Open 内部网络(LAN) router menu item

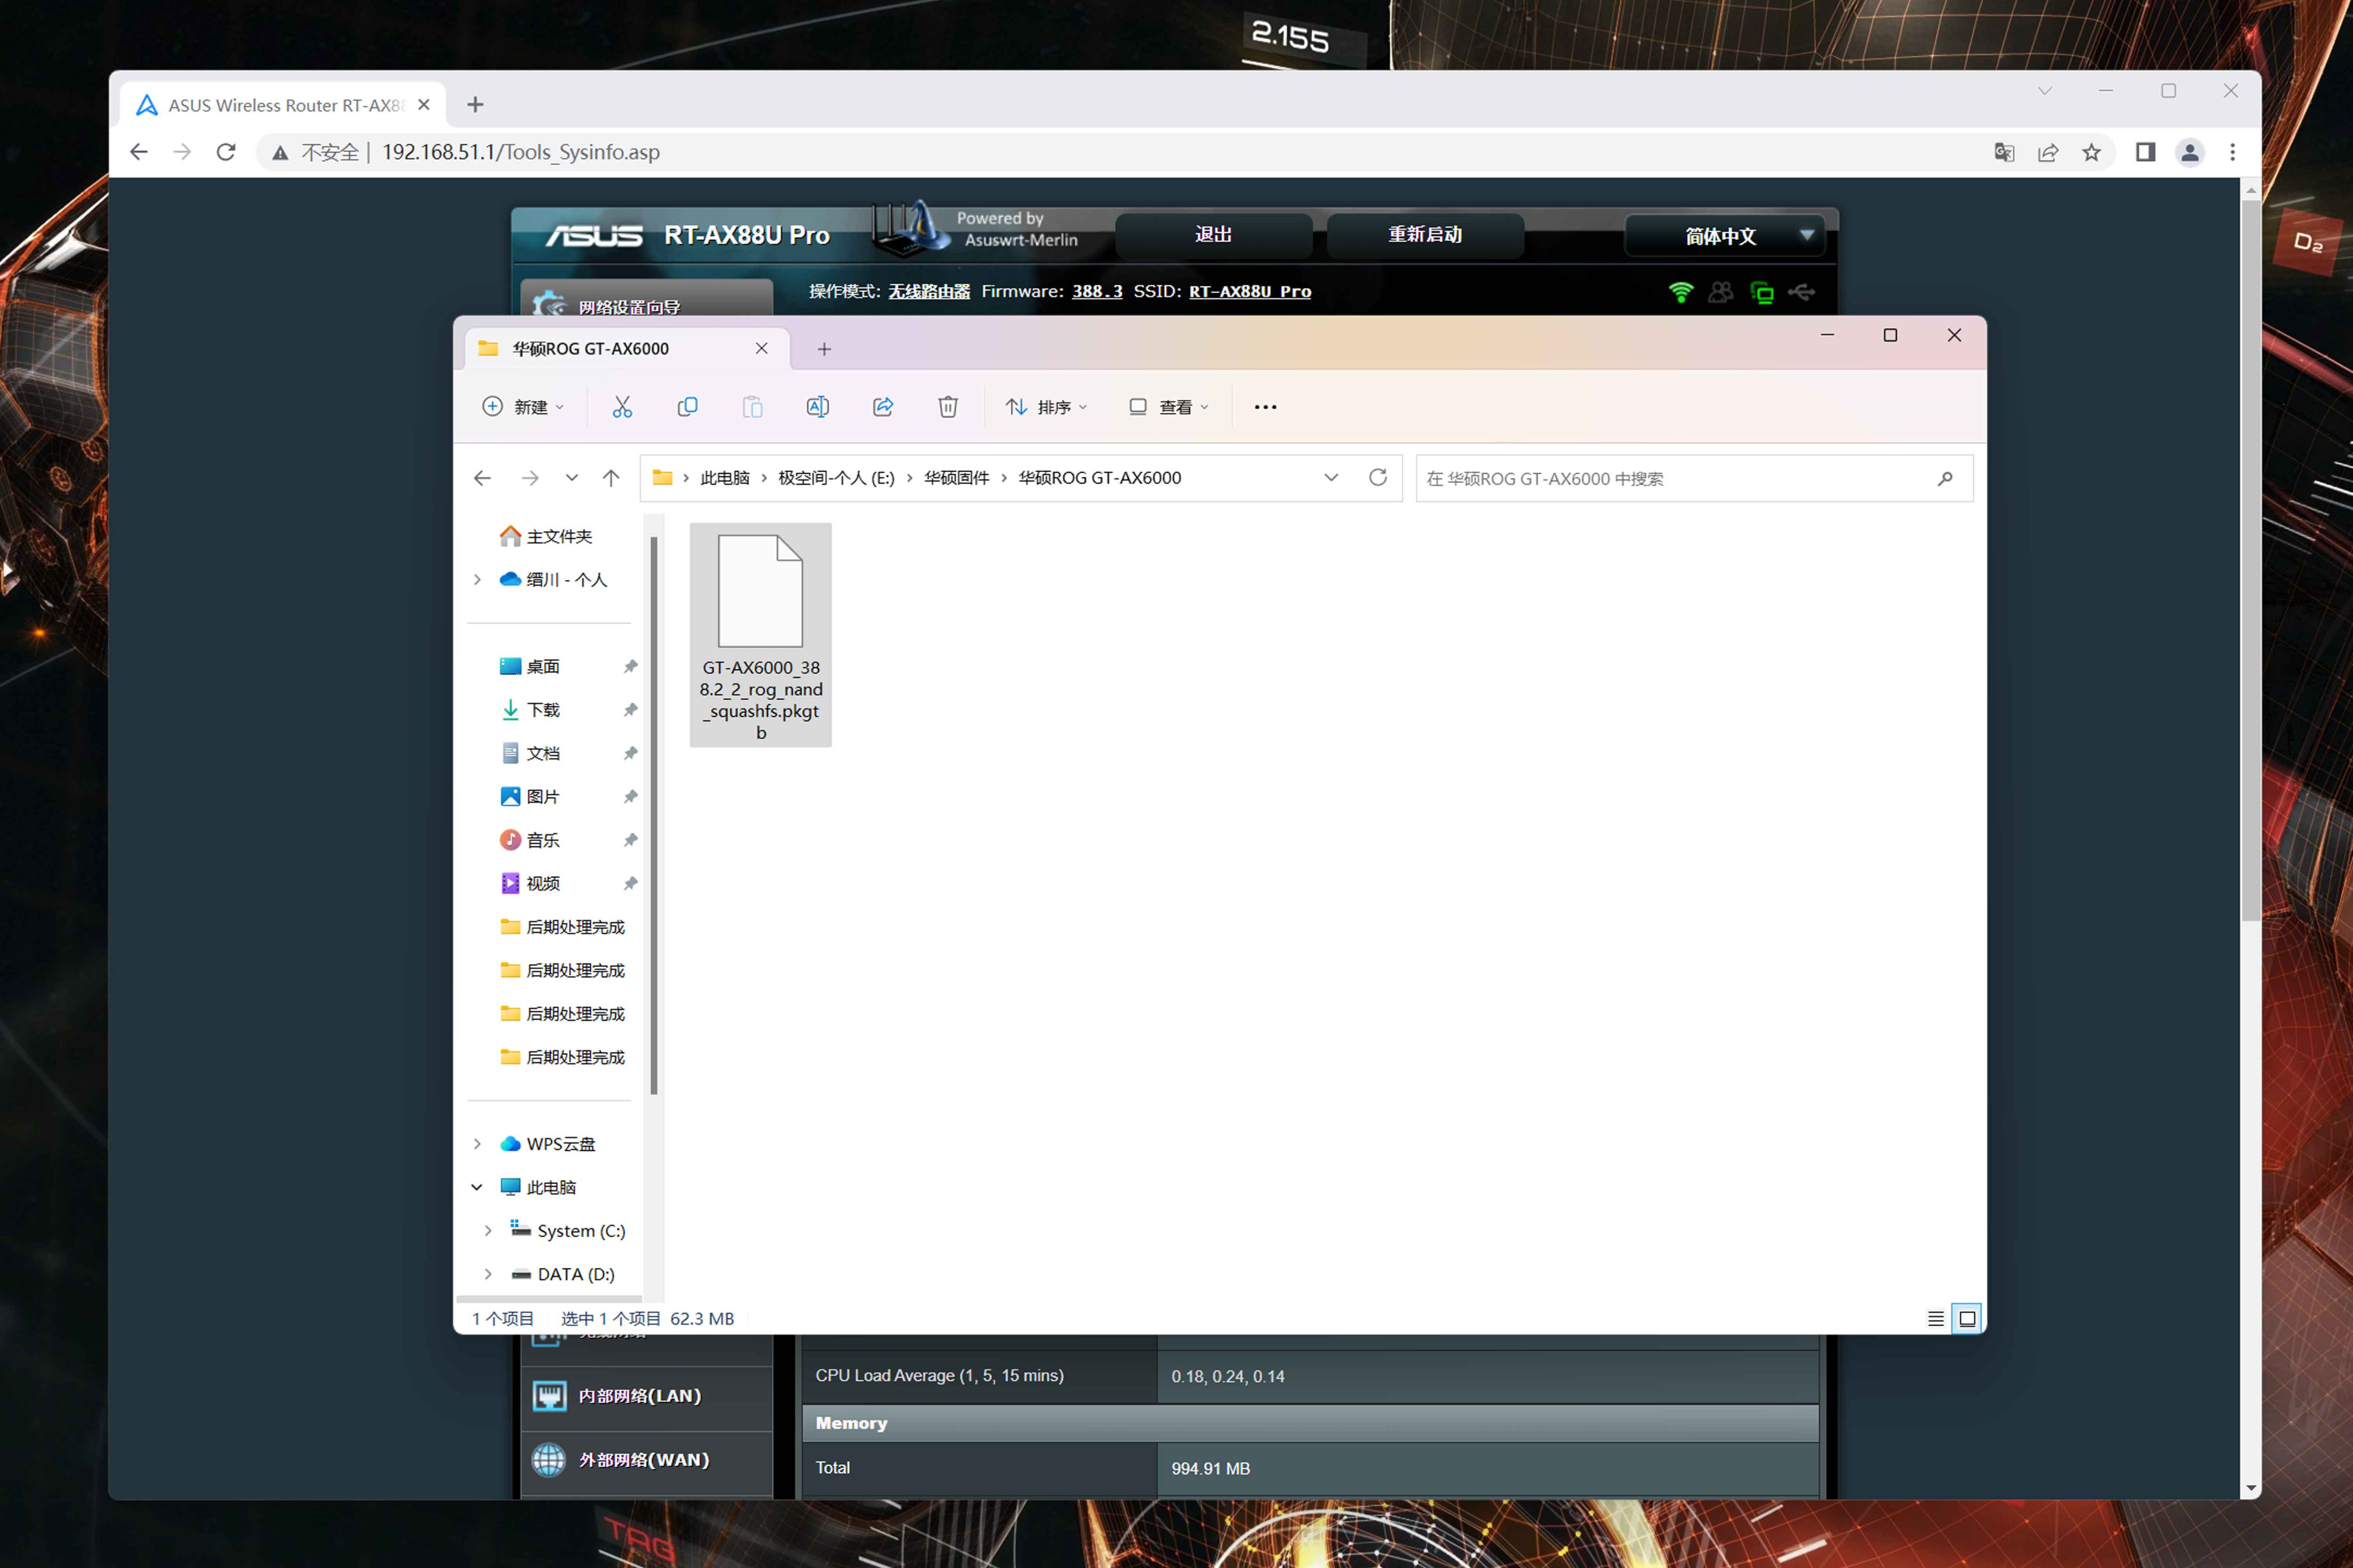point(639,1396)
